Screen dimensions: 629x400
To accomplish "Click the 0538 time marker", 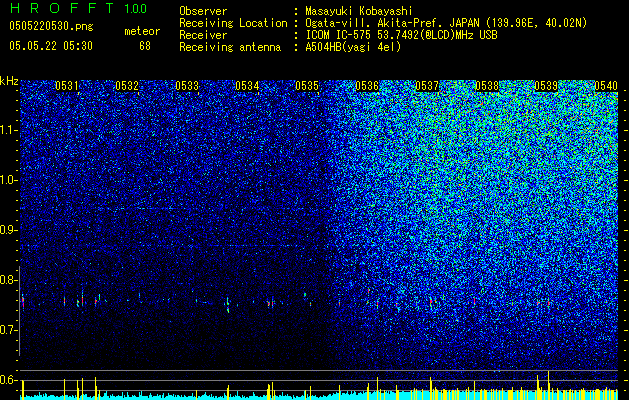I will 487,86.
